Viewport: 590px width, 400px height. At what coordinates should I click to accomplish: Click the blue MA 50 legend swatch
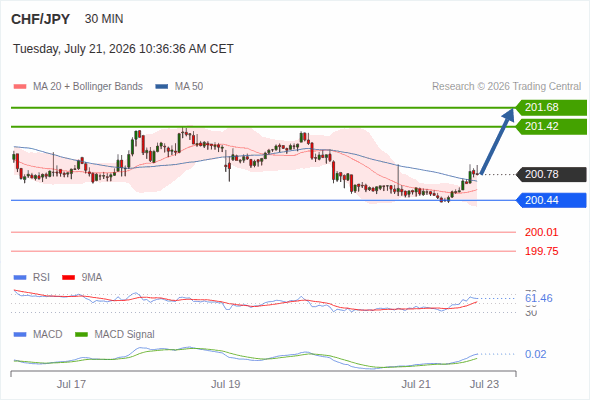162,87
